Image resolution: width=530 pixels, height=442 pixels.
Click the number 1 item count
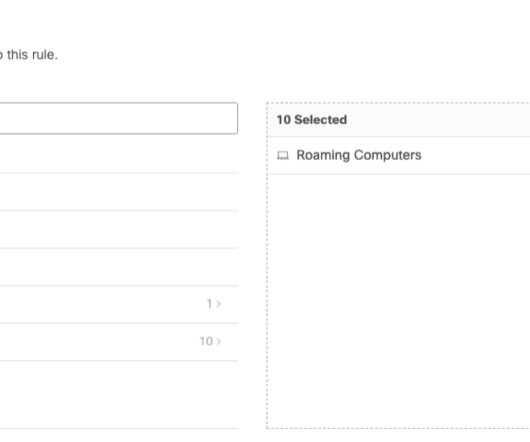tap(209, 304)
